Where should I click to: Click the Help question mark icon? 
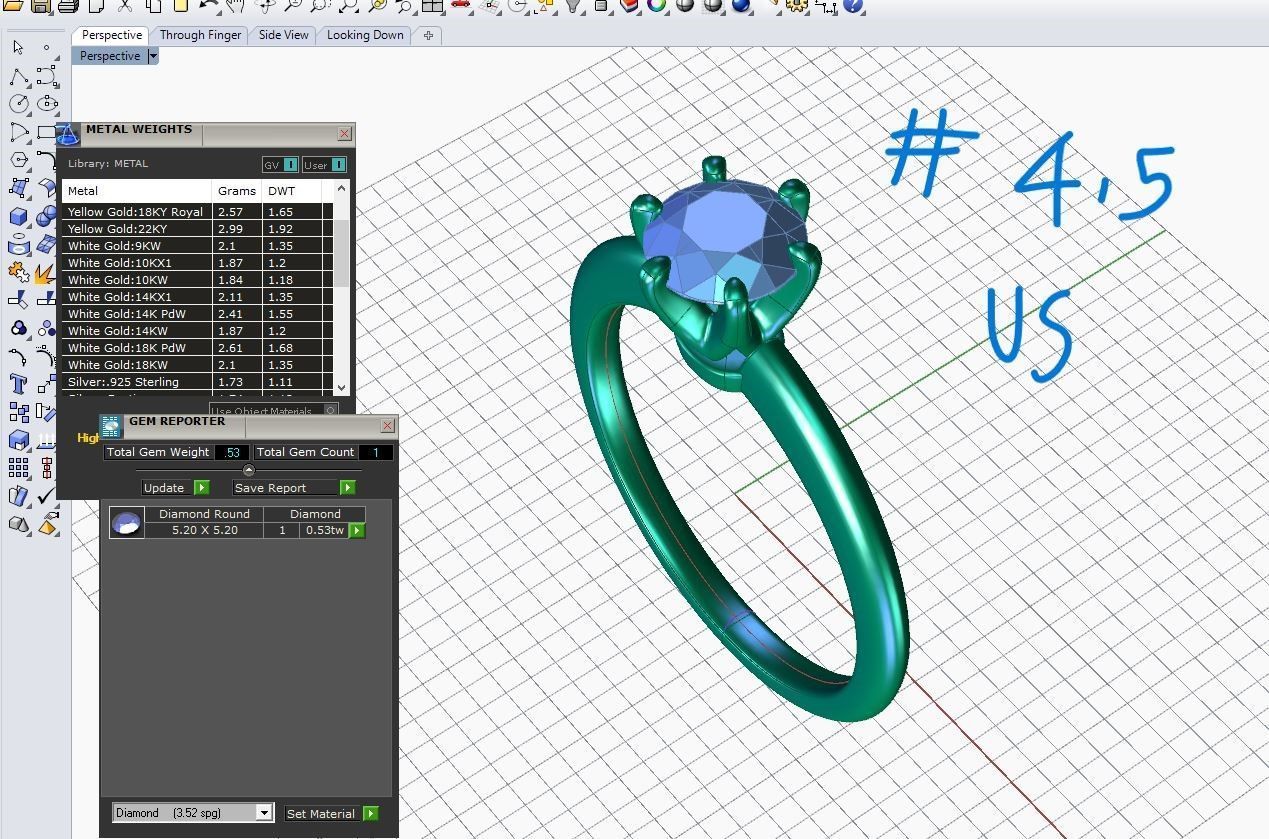pos(853,6)
